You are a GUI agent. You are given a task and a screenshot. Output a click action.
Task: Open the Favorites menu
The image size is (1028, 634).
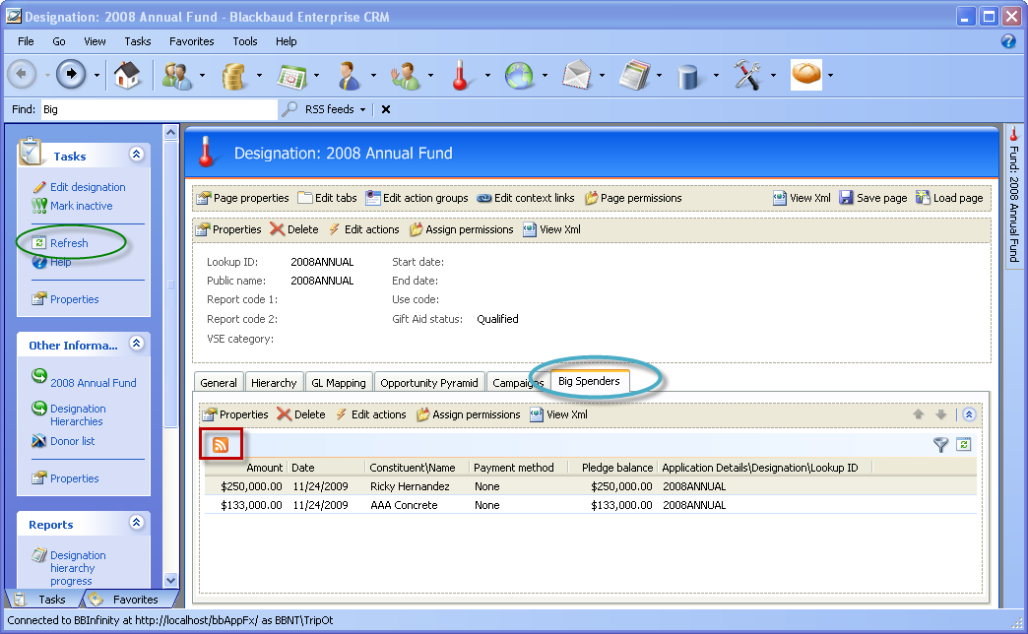pos(191,42)
